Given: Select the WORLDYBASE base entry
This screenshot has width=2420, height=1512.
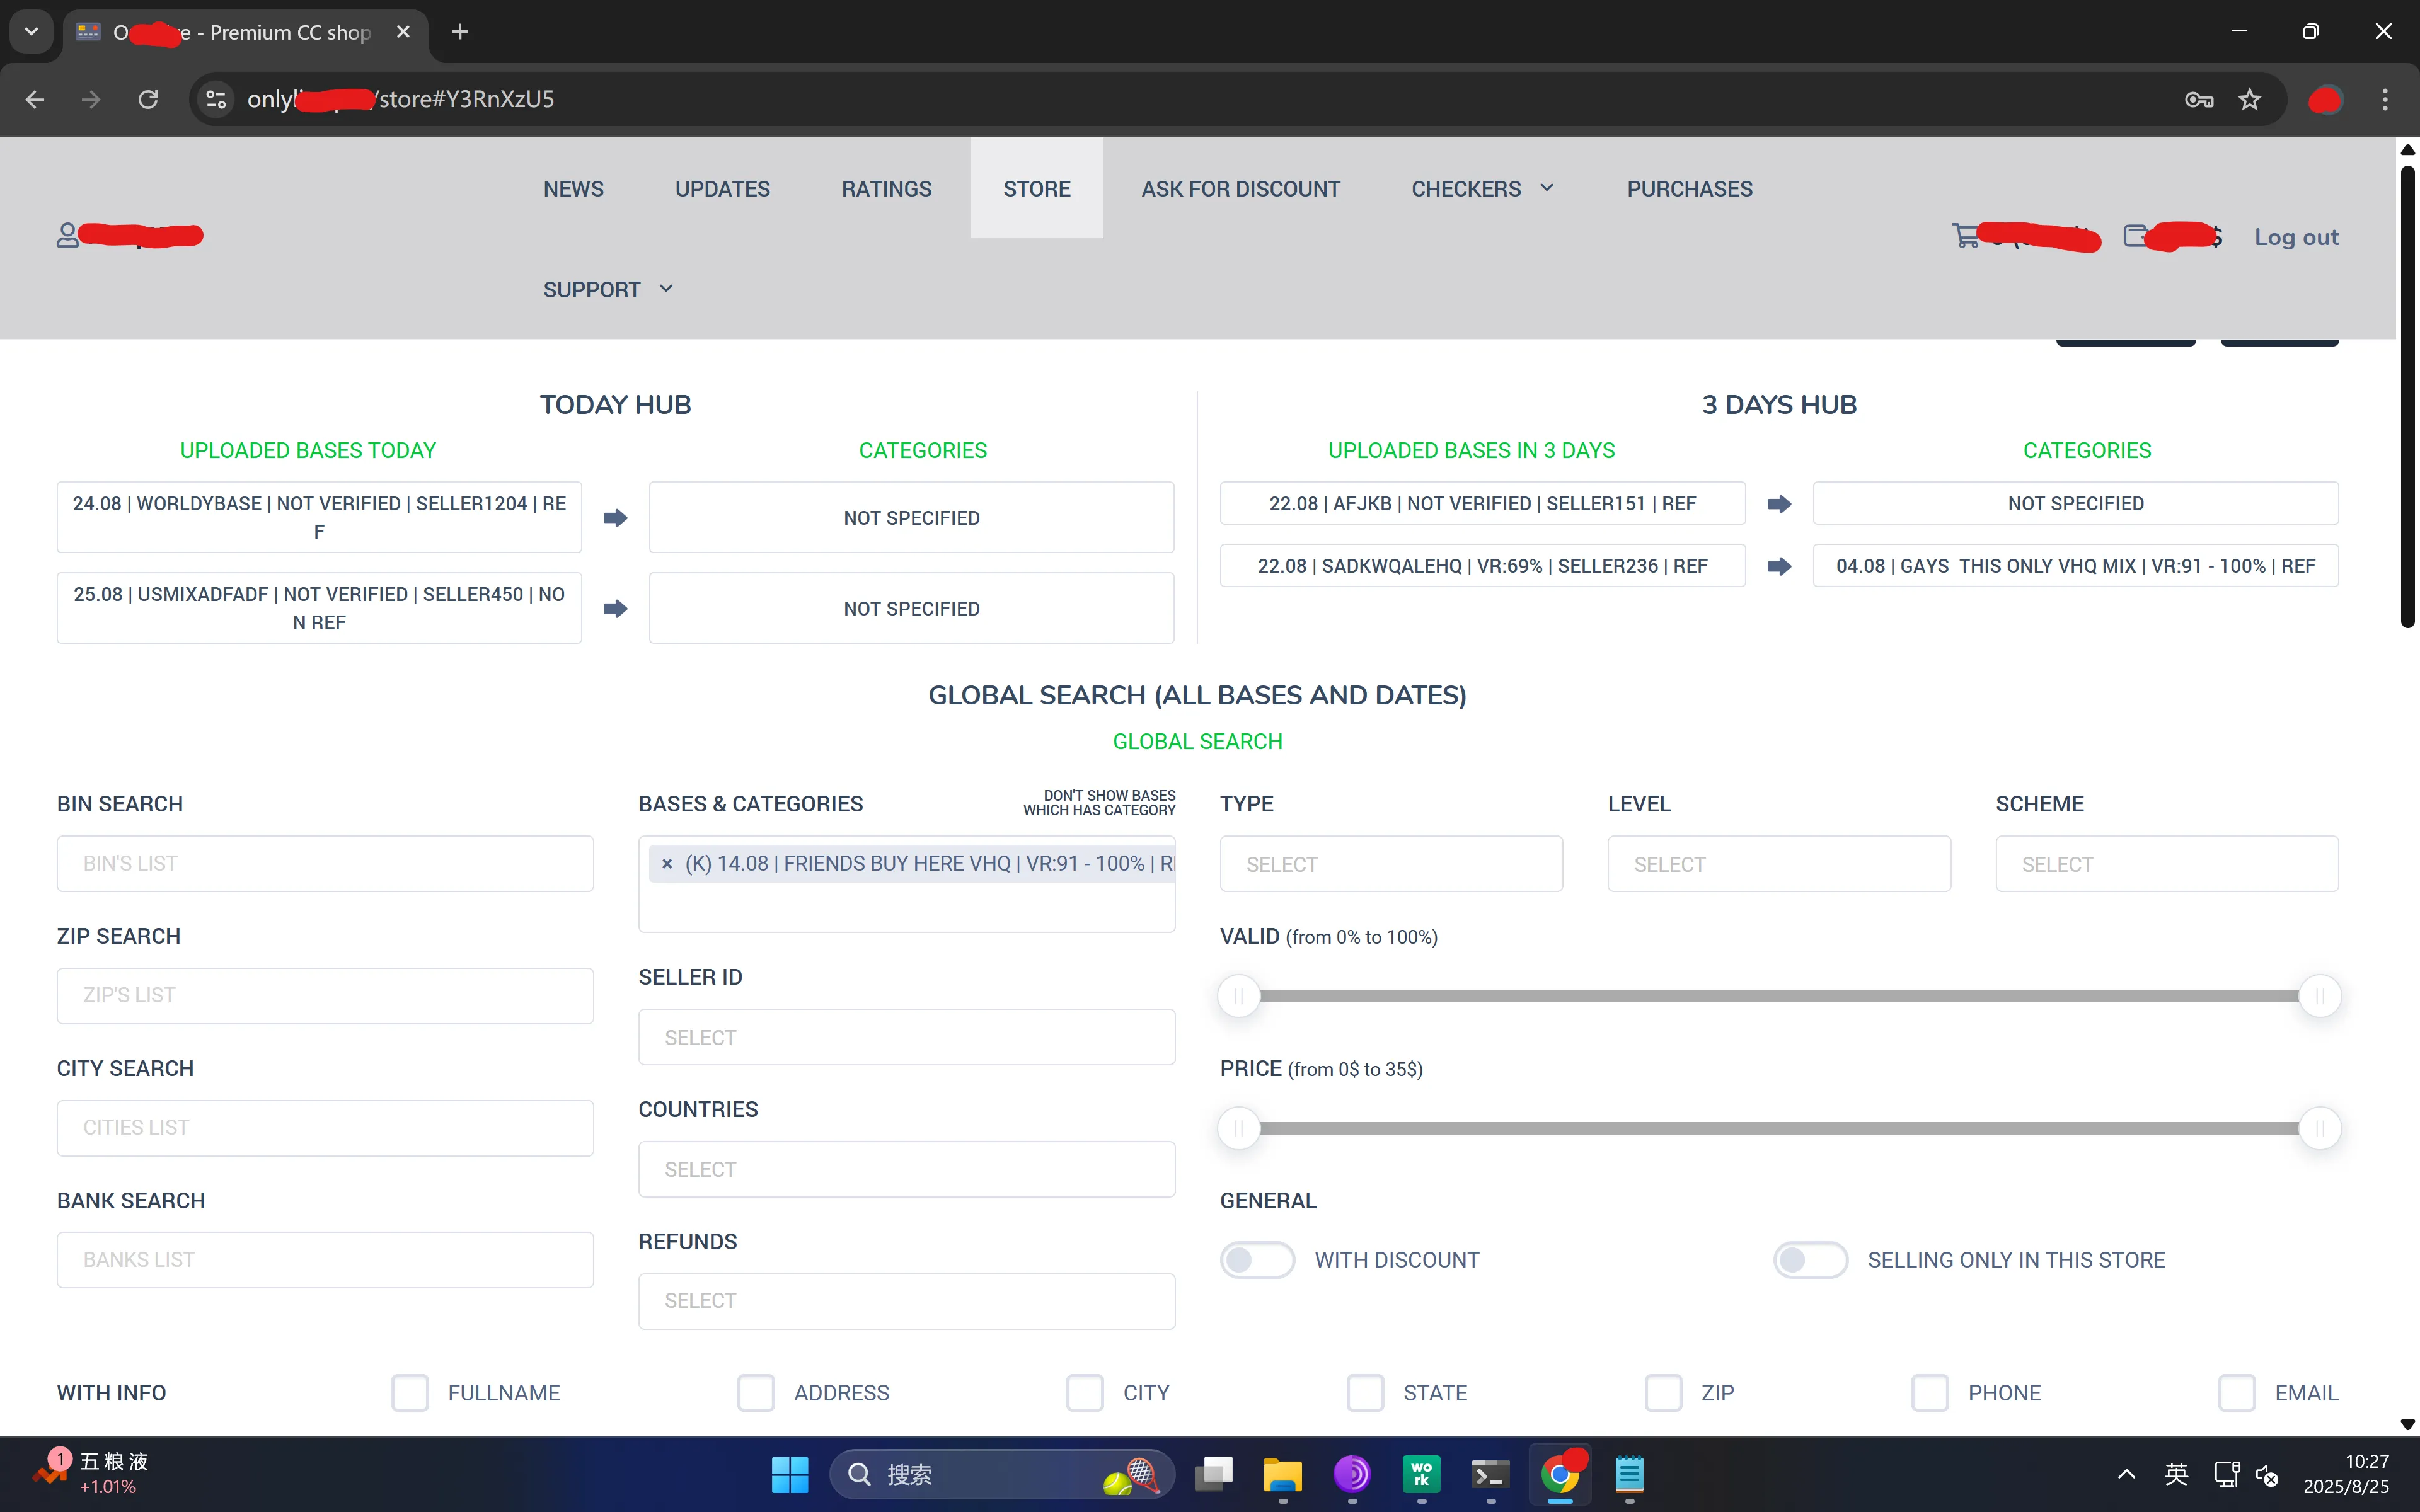Looking at the screenshot, I should tap(319, 517).
